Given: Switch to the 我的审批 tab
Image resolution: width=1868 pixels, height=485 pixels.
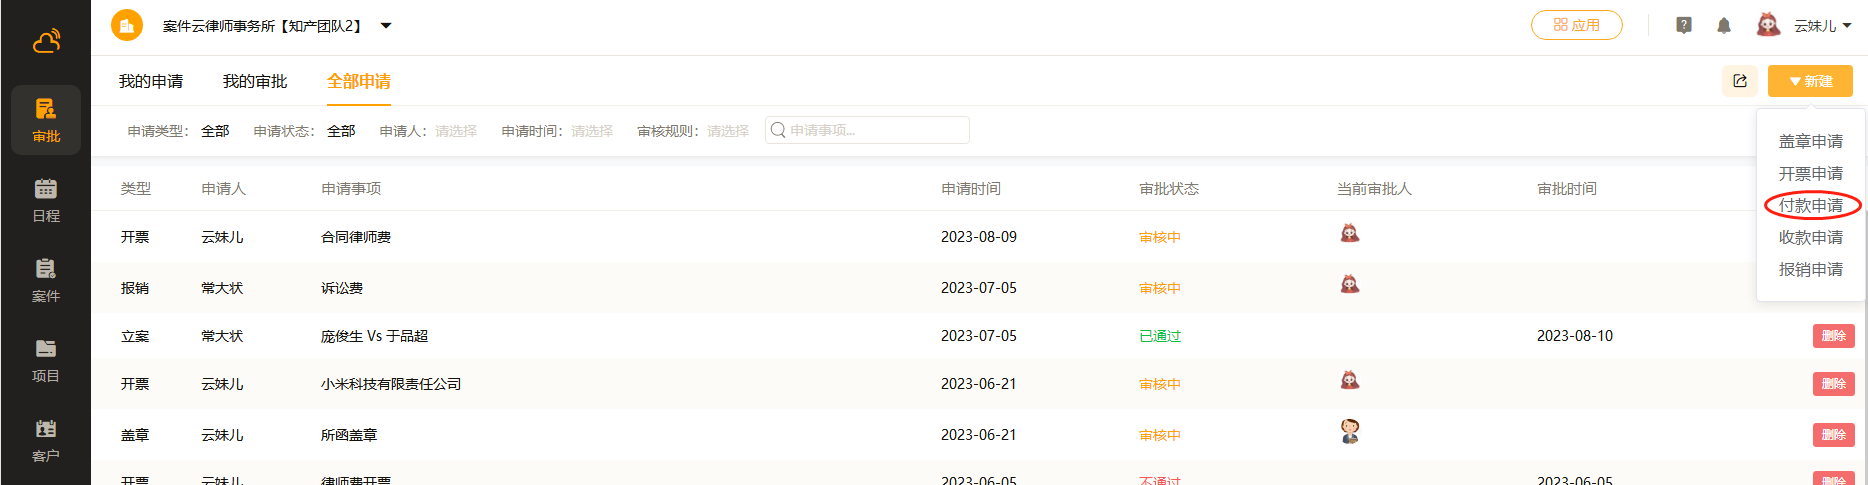Looking at the screenshot, I should 255,81.
